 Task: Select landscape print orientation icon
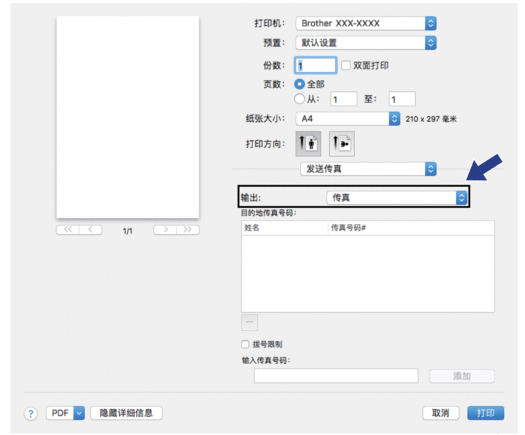point(342,144)
